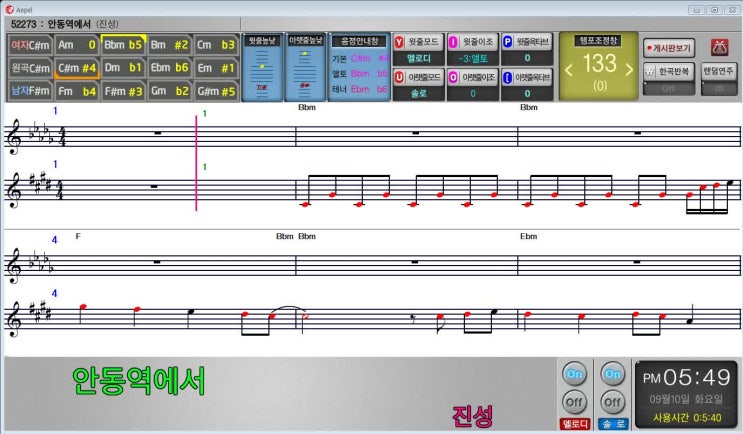The height and width of the screenshot is (434, 743).
Task: Click the pink I upper staff transpose icon
Action: [x=453, y=42]
